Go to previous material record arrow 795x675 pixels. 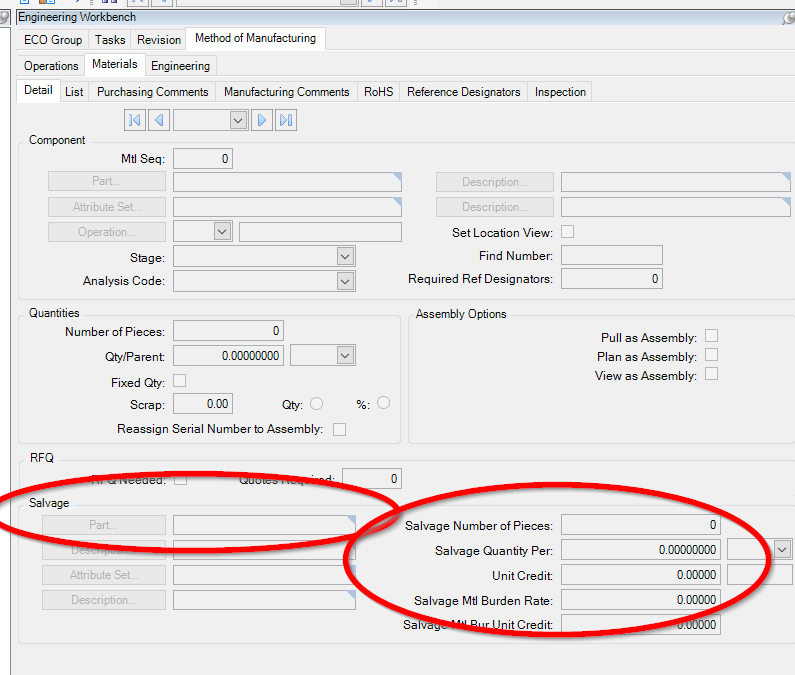pyautogui.click(x=159, y=120)
